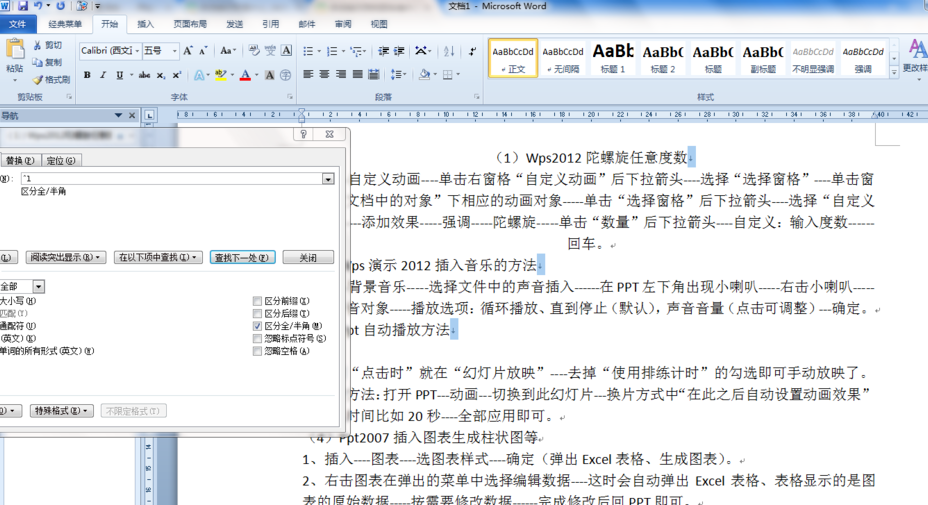Grow font size with large A icon
928x505 pixels.
pyautogui.click(x=188, y=51)
